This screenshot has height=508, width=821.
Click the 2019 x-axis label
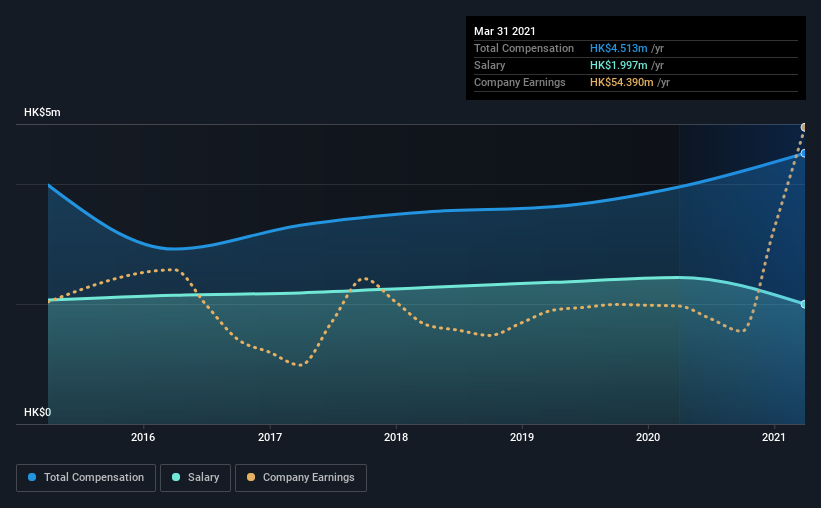[522, 437]
